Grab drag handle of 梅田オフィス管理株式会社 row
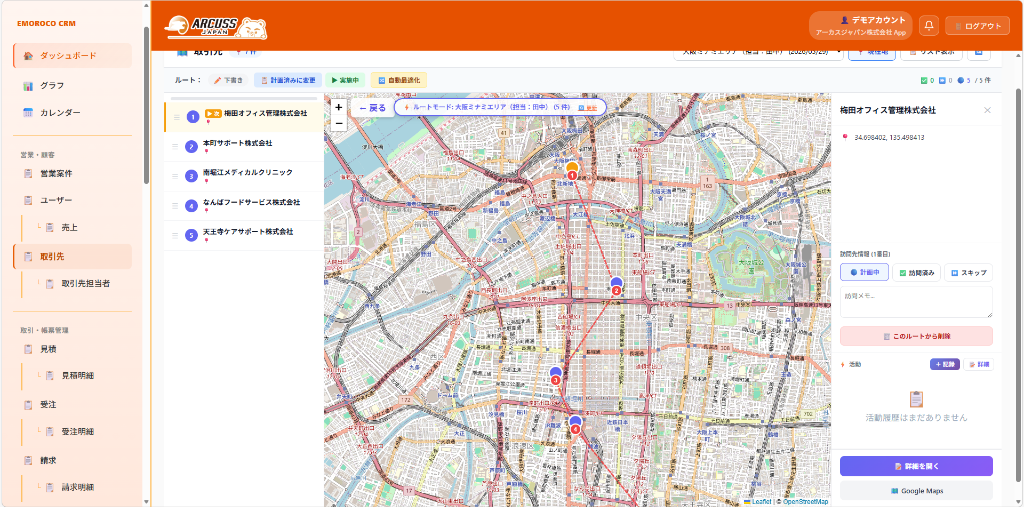Screen dimensions: 1024x507 [175, 117]
